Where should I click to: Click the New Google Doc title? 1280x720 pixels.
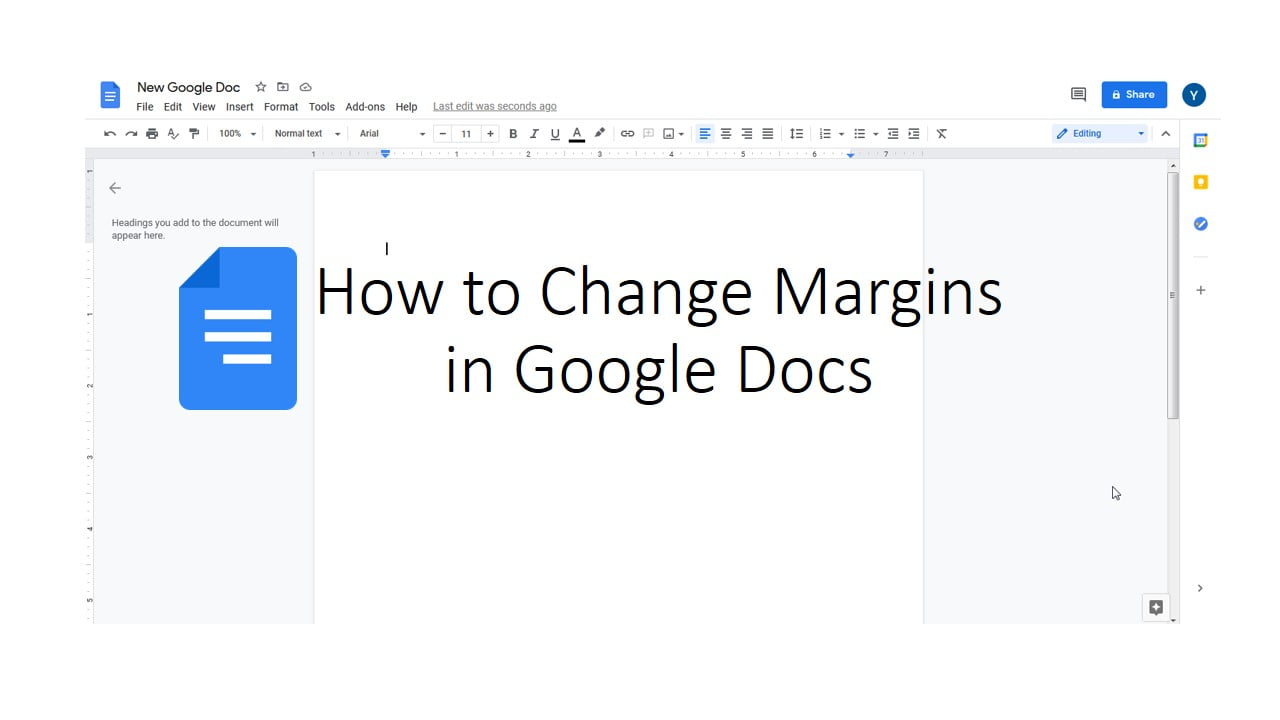pyautogui.click(x=189, y=88)
